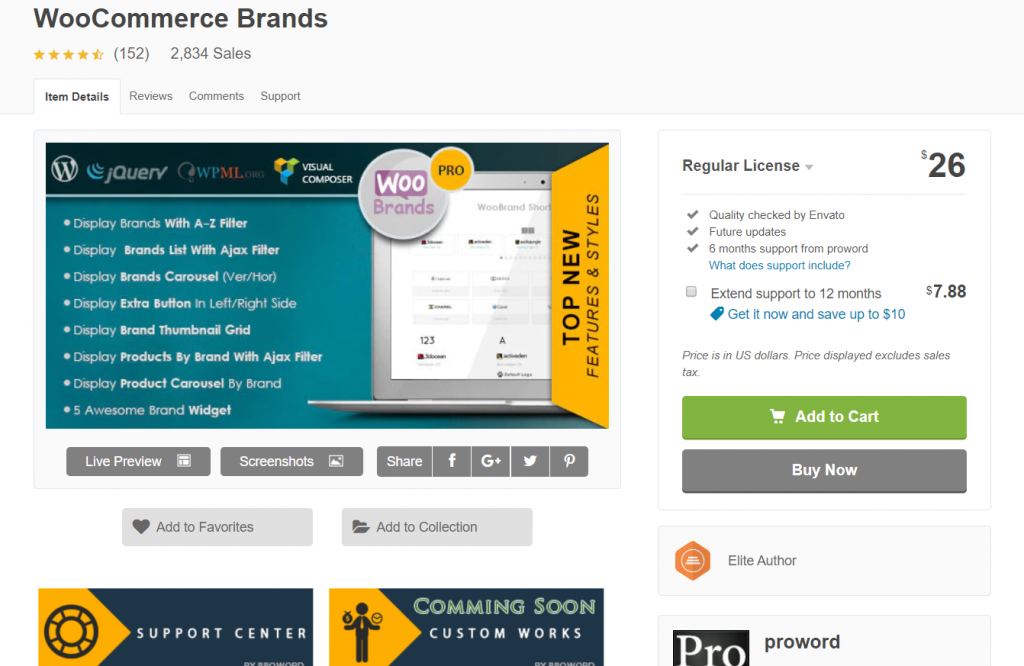Pin item with Pinterest icon
The image size is (1024, 666).
(569, 461)
